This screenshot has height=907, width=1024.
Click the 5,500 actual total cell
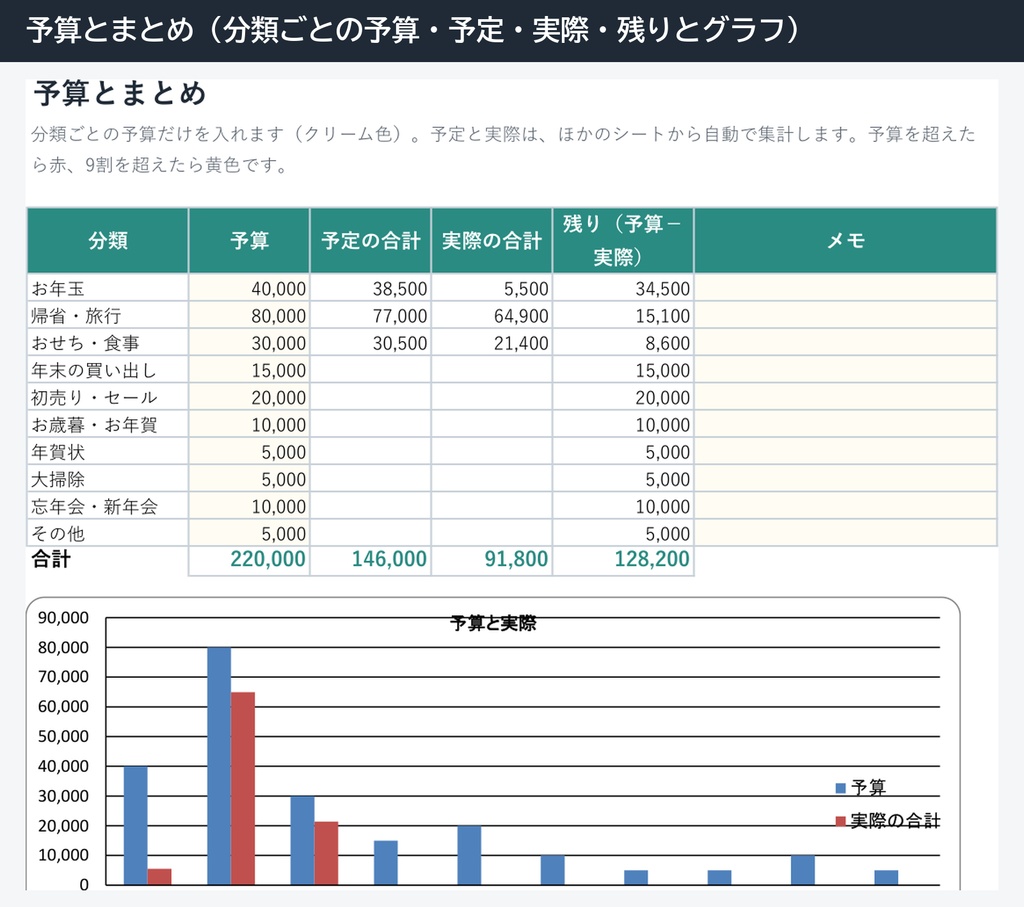pyautogui.click(x=492, y=288)
